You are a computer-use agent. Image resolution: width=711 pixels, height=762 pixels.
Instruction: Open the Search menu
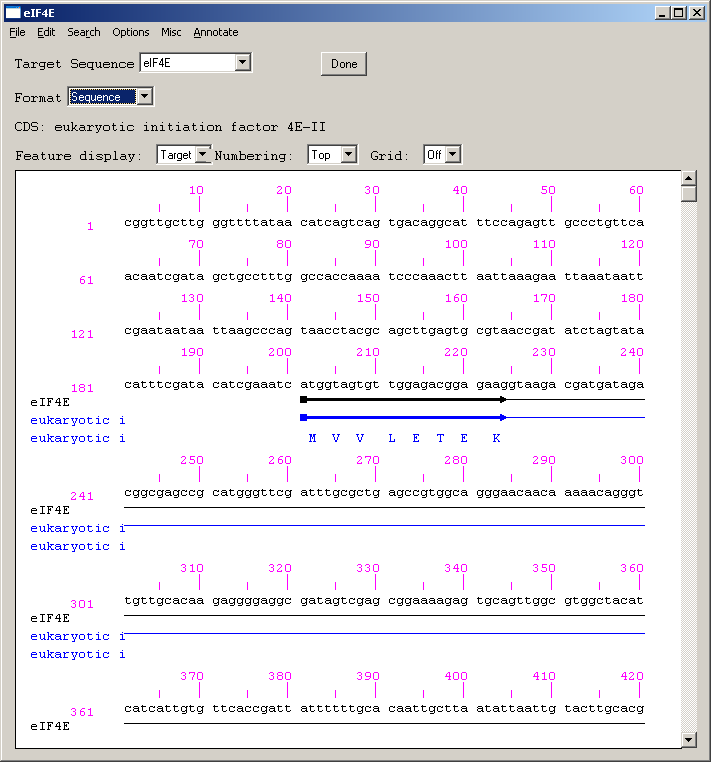point(84,32)
